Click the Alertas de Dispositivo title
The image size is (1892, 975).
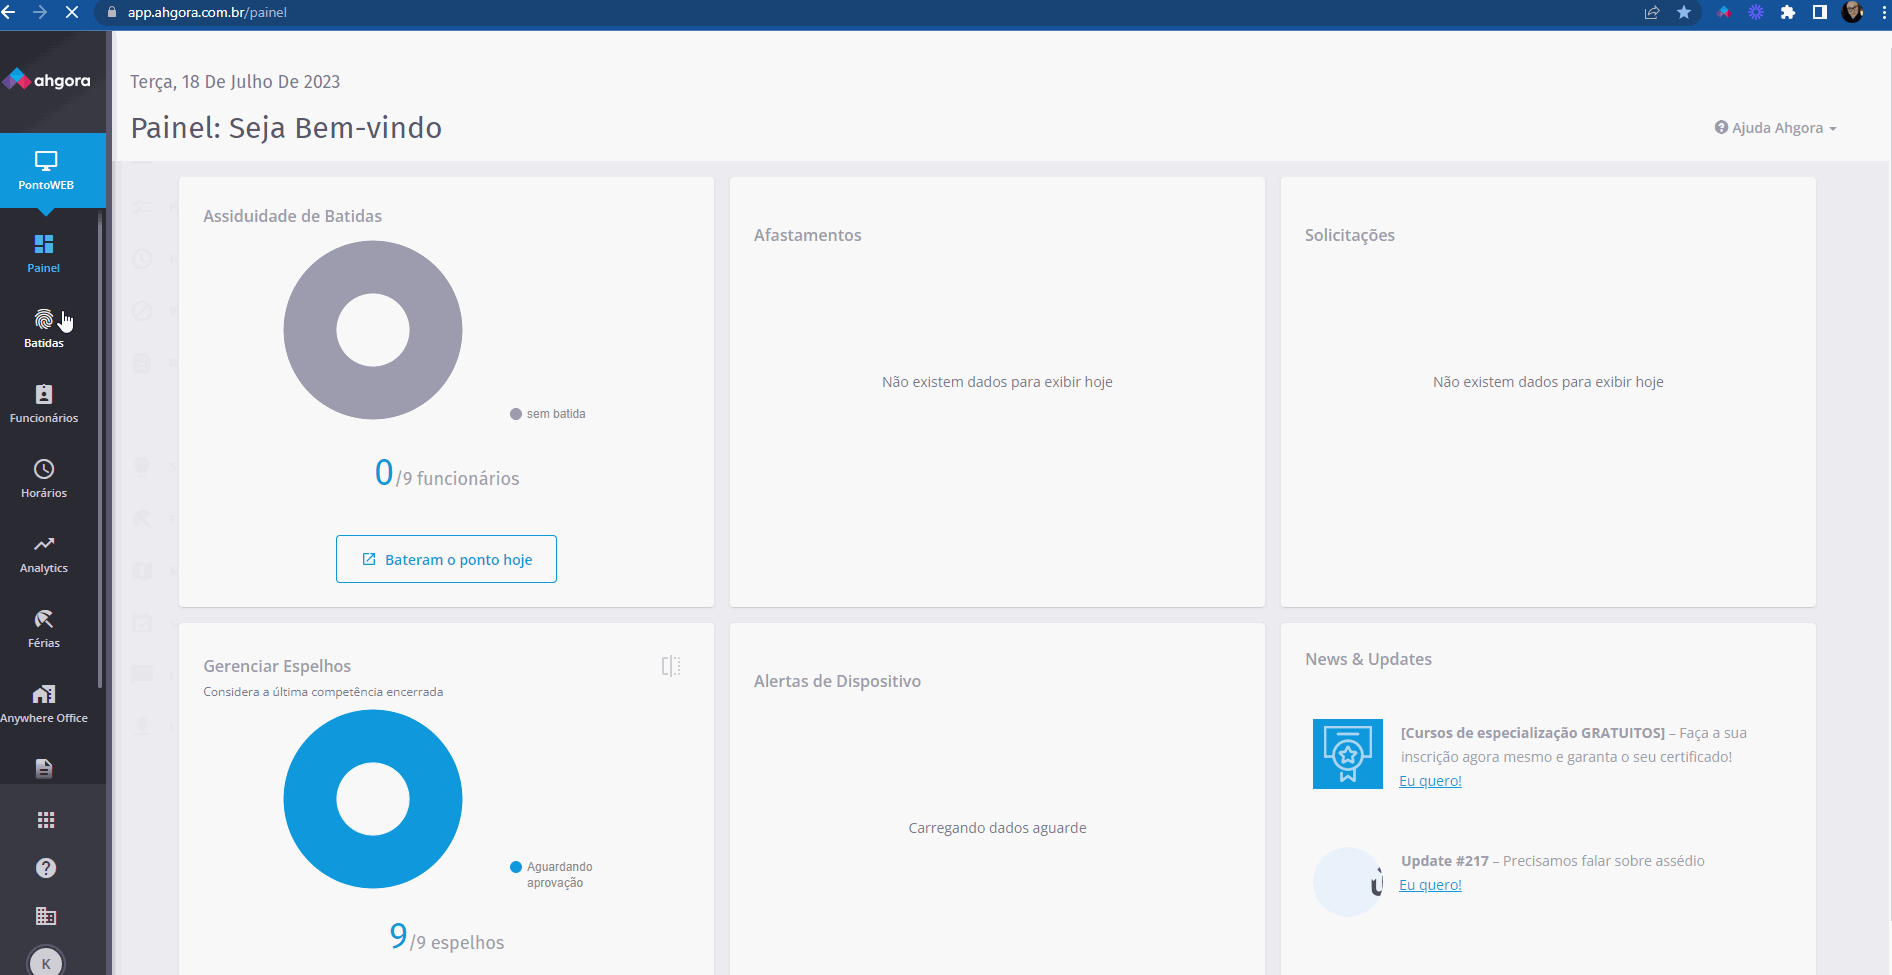click(837, 681)
